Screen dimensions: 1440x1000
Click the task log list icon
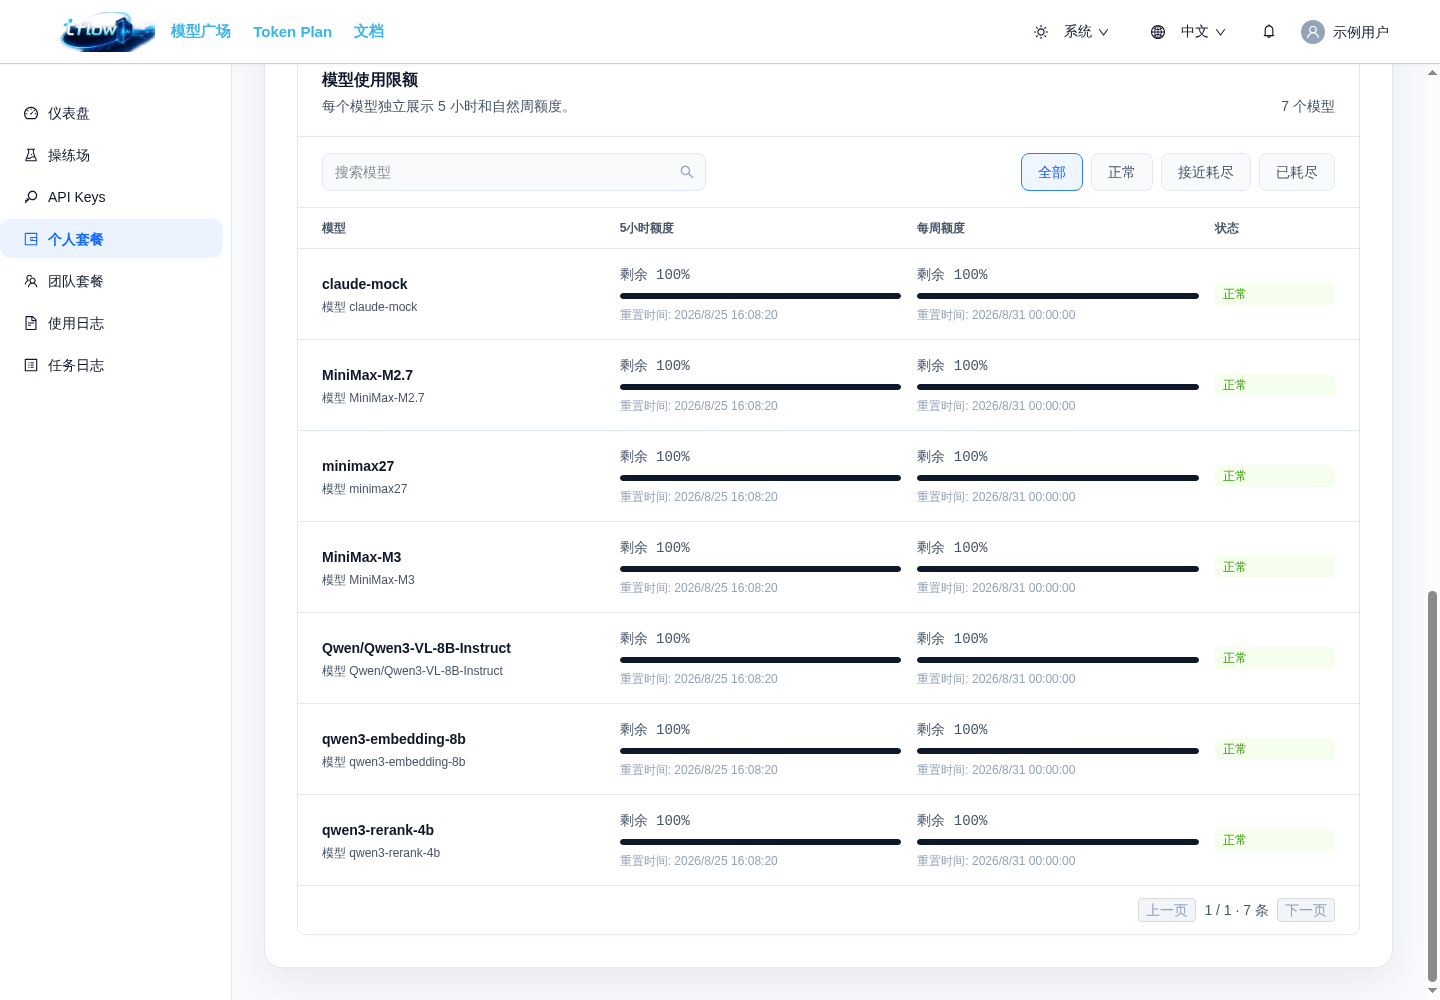point(31,365)
